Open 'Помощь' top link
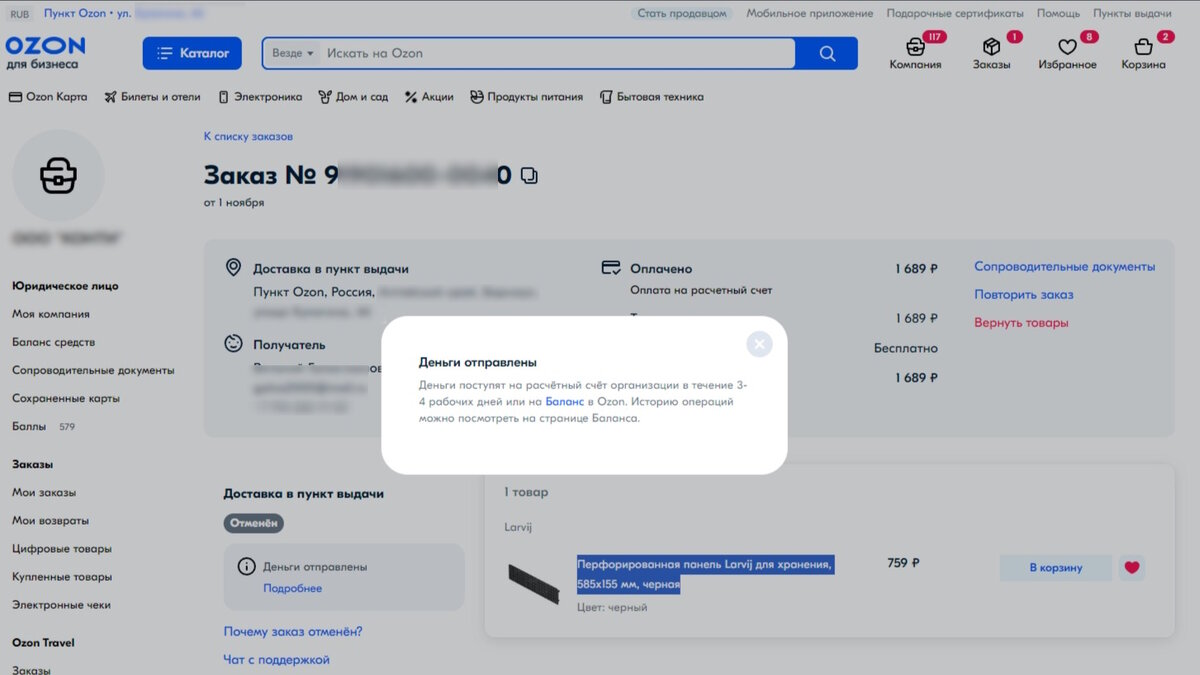Screen dimensions: 1200x675 1058,14
